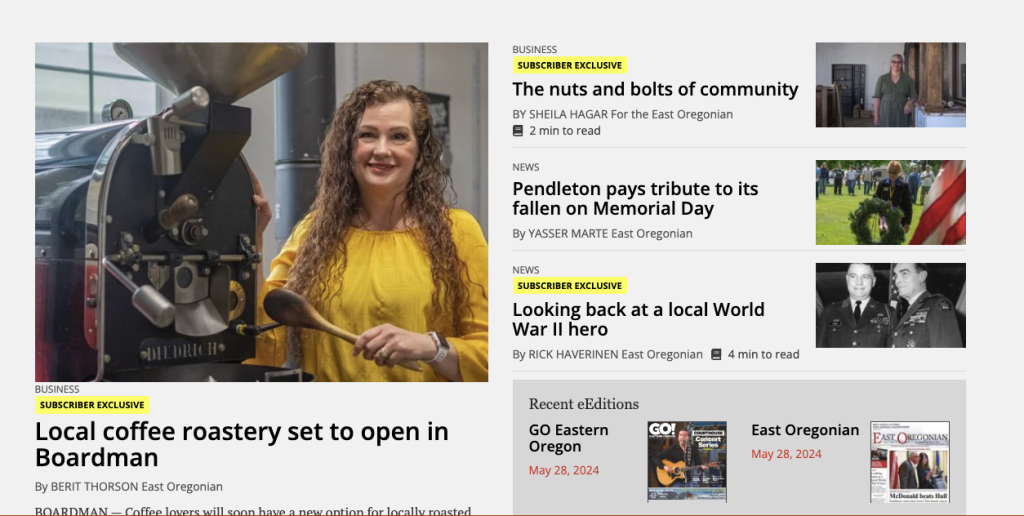Open 'Looking back at a local World War II hero'
This screenshot has height=516, width=1024.
click(x=638, y=319)
